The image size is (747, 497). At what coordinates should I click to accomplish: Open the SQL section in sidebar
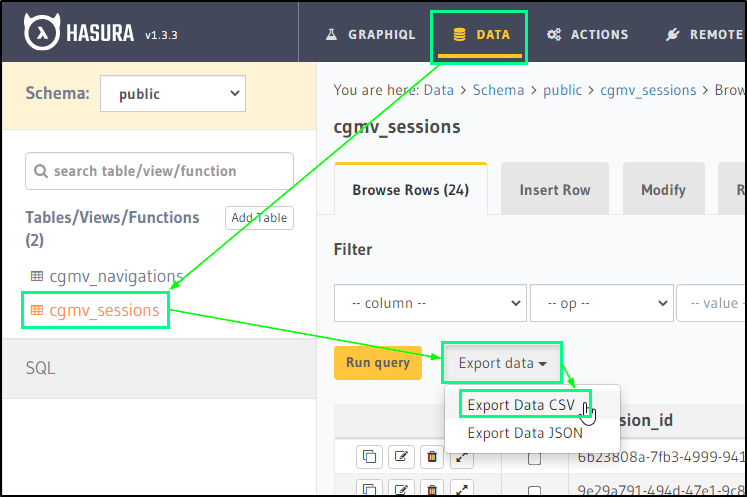159,368
